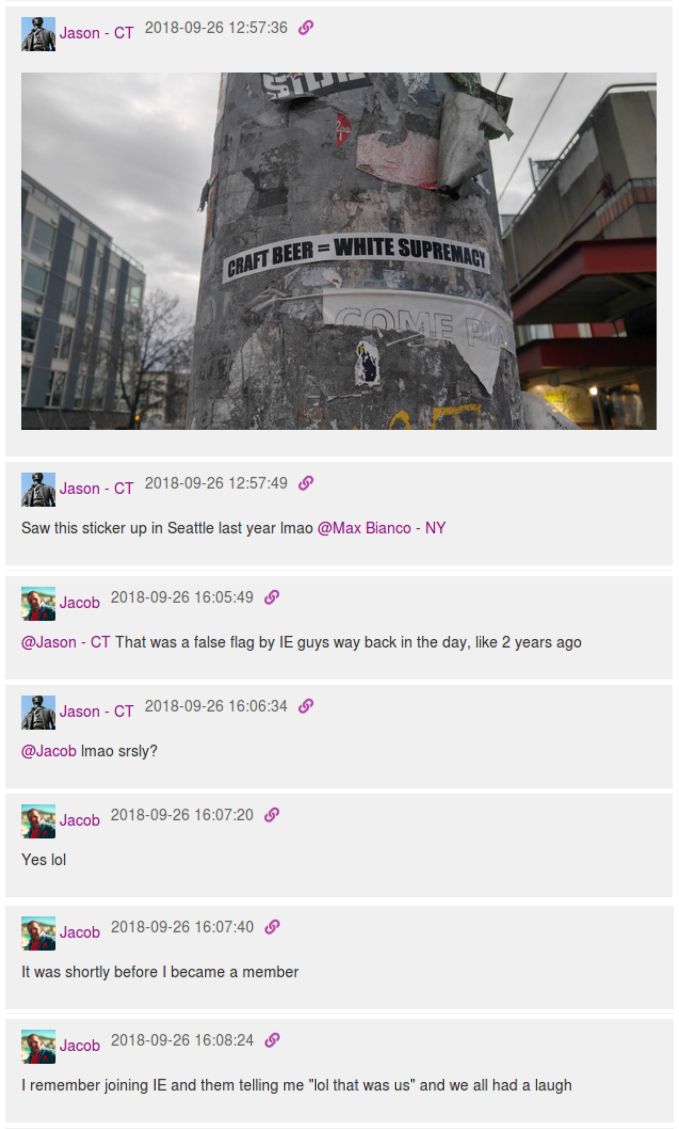Click permalink icon on 16:06:34 message

[306, 706]
